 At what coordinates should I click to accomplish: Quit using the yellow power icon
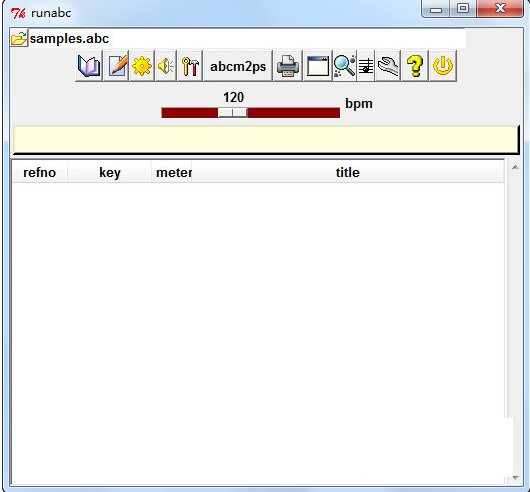tap(443, 66)
